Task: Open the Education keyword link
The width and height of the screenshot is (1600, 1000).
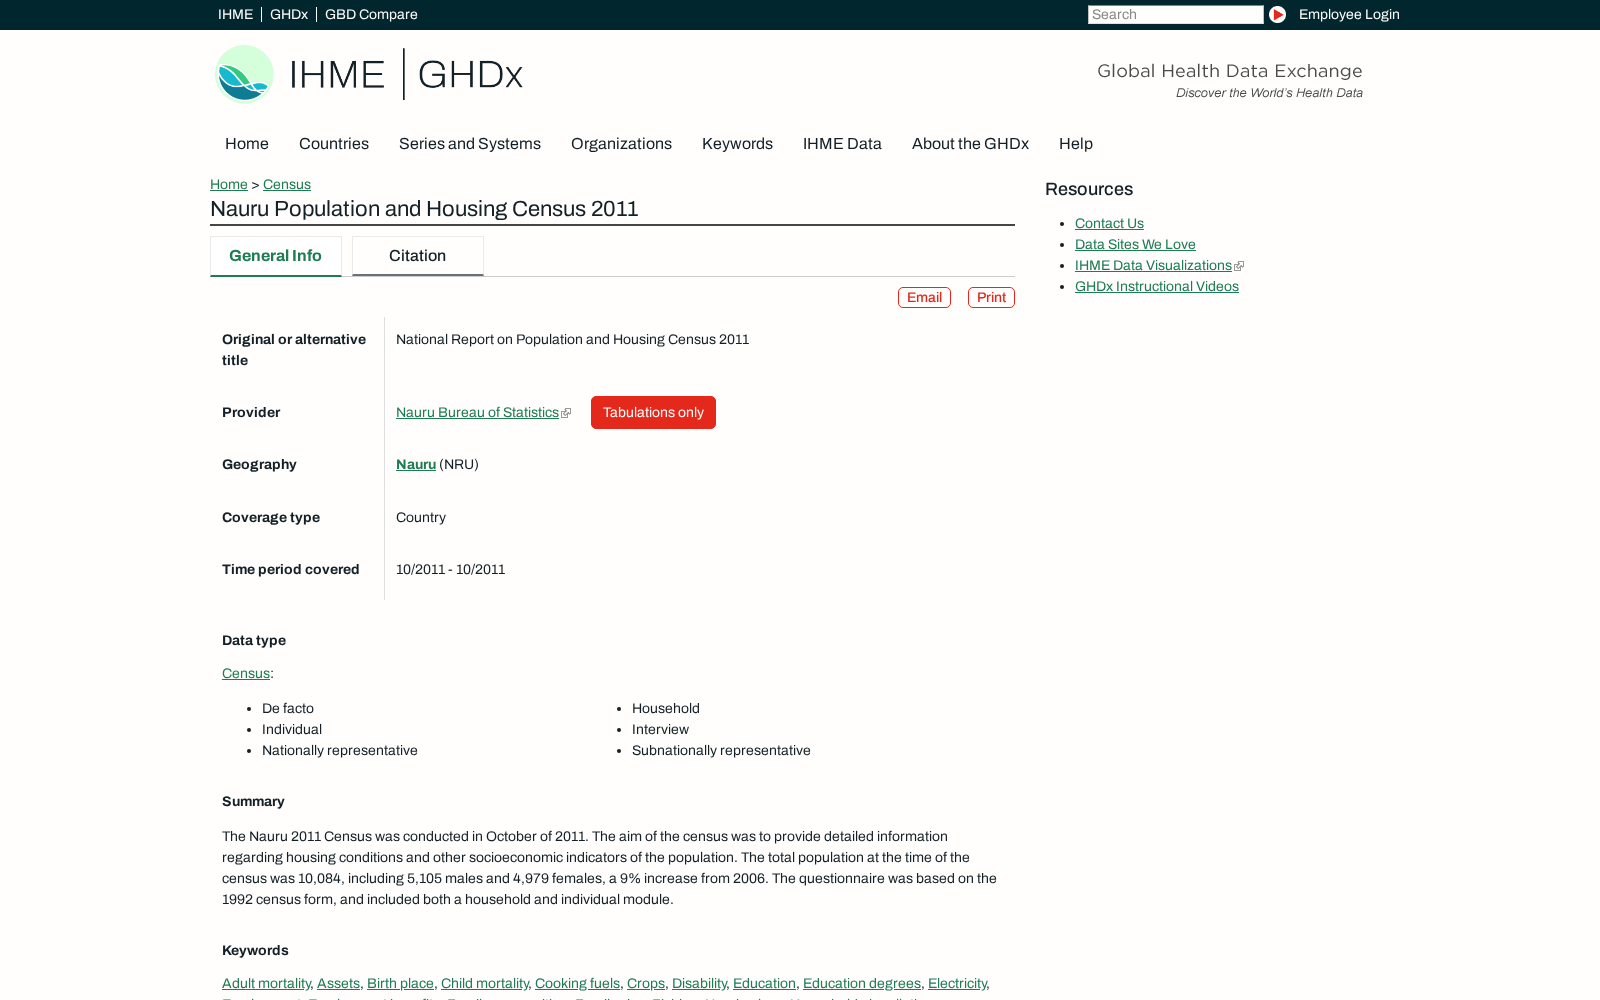Action: pos(764,983)
